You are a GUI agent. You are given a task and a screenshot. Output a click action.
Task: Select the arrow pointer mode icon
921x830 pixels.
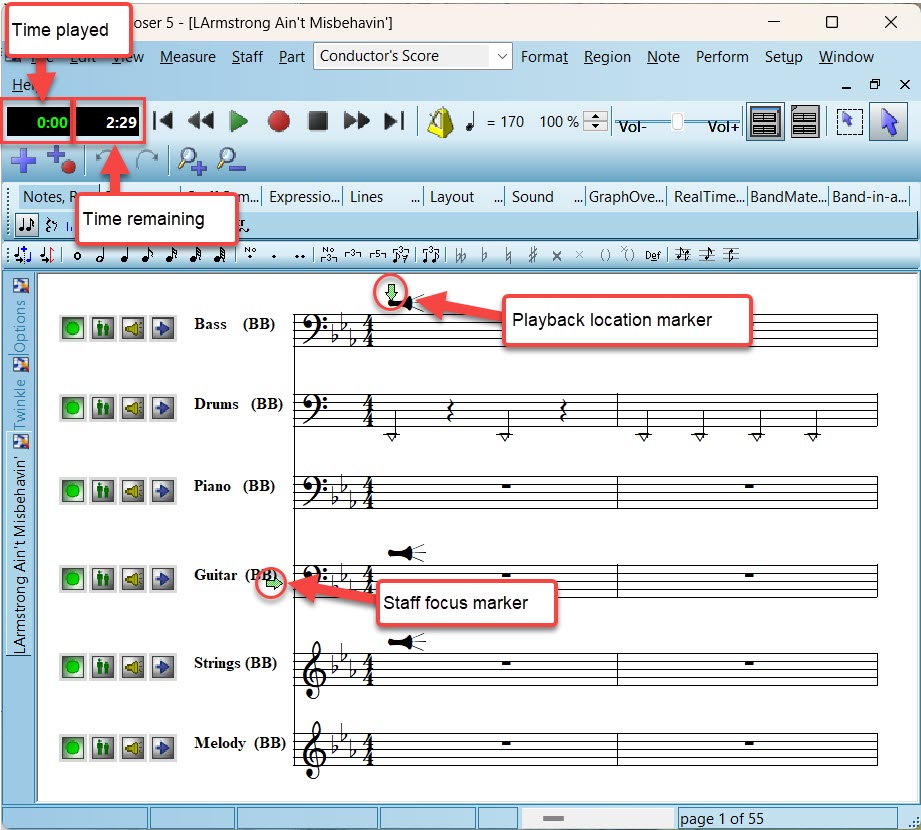tap(887, 122)
